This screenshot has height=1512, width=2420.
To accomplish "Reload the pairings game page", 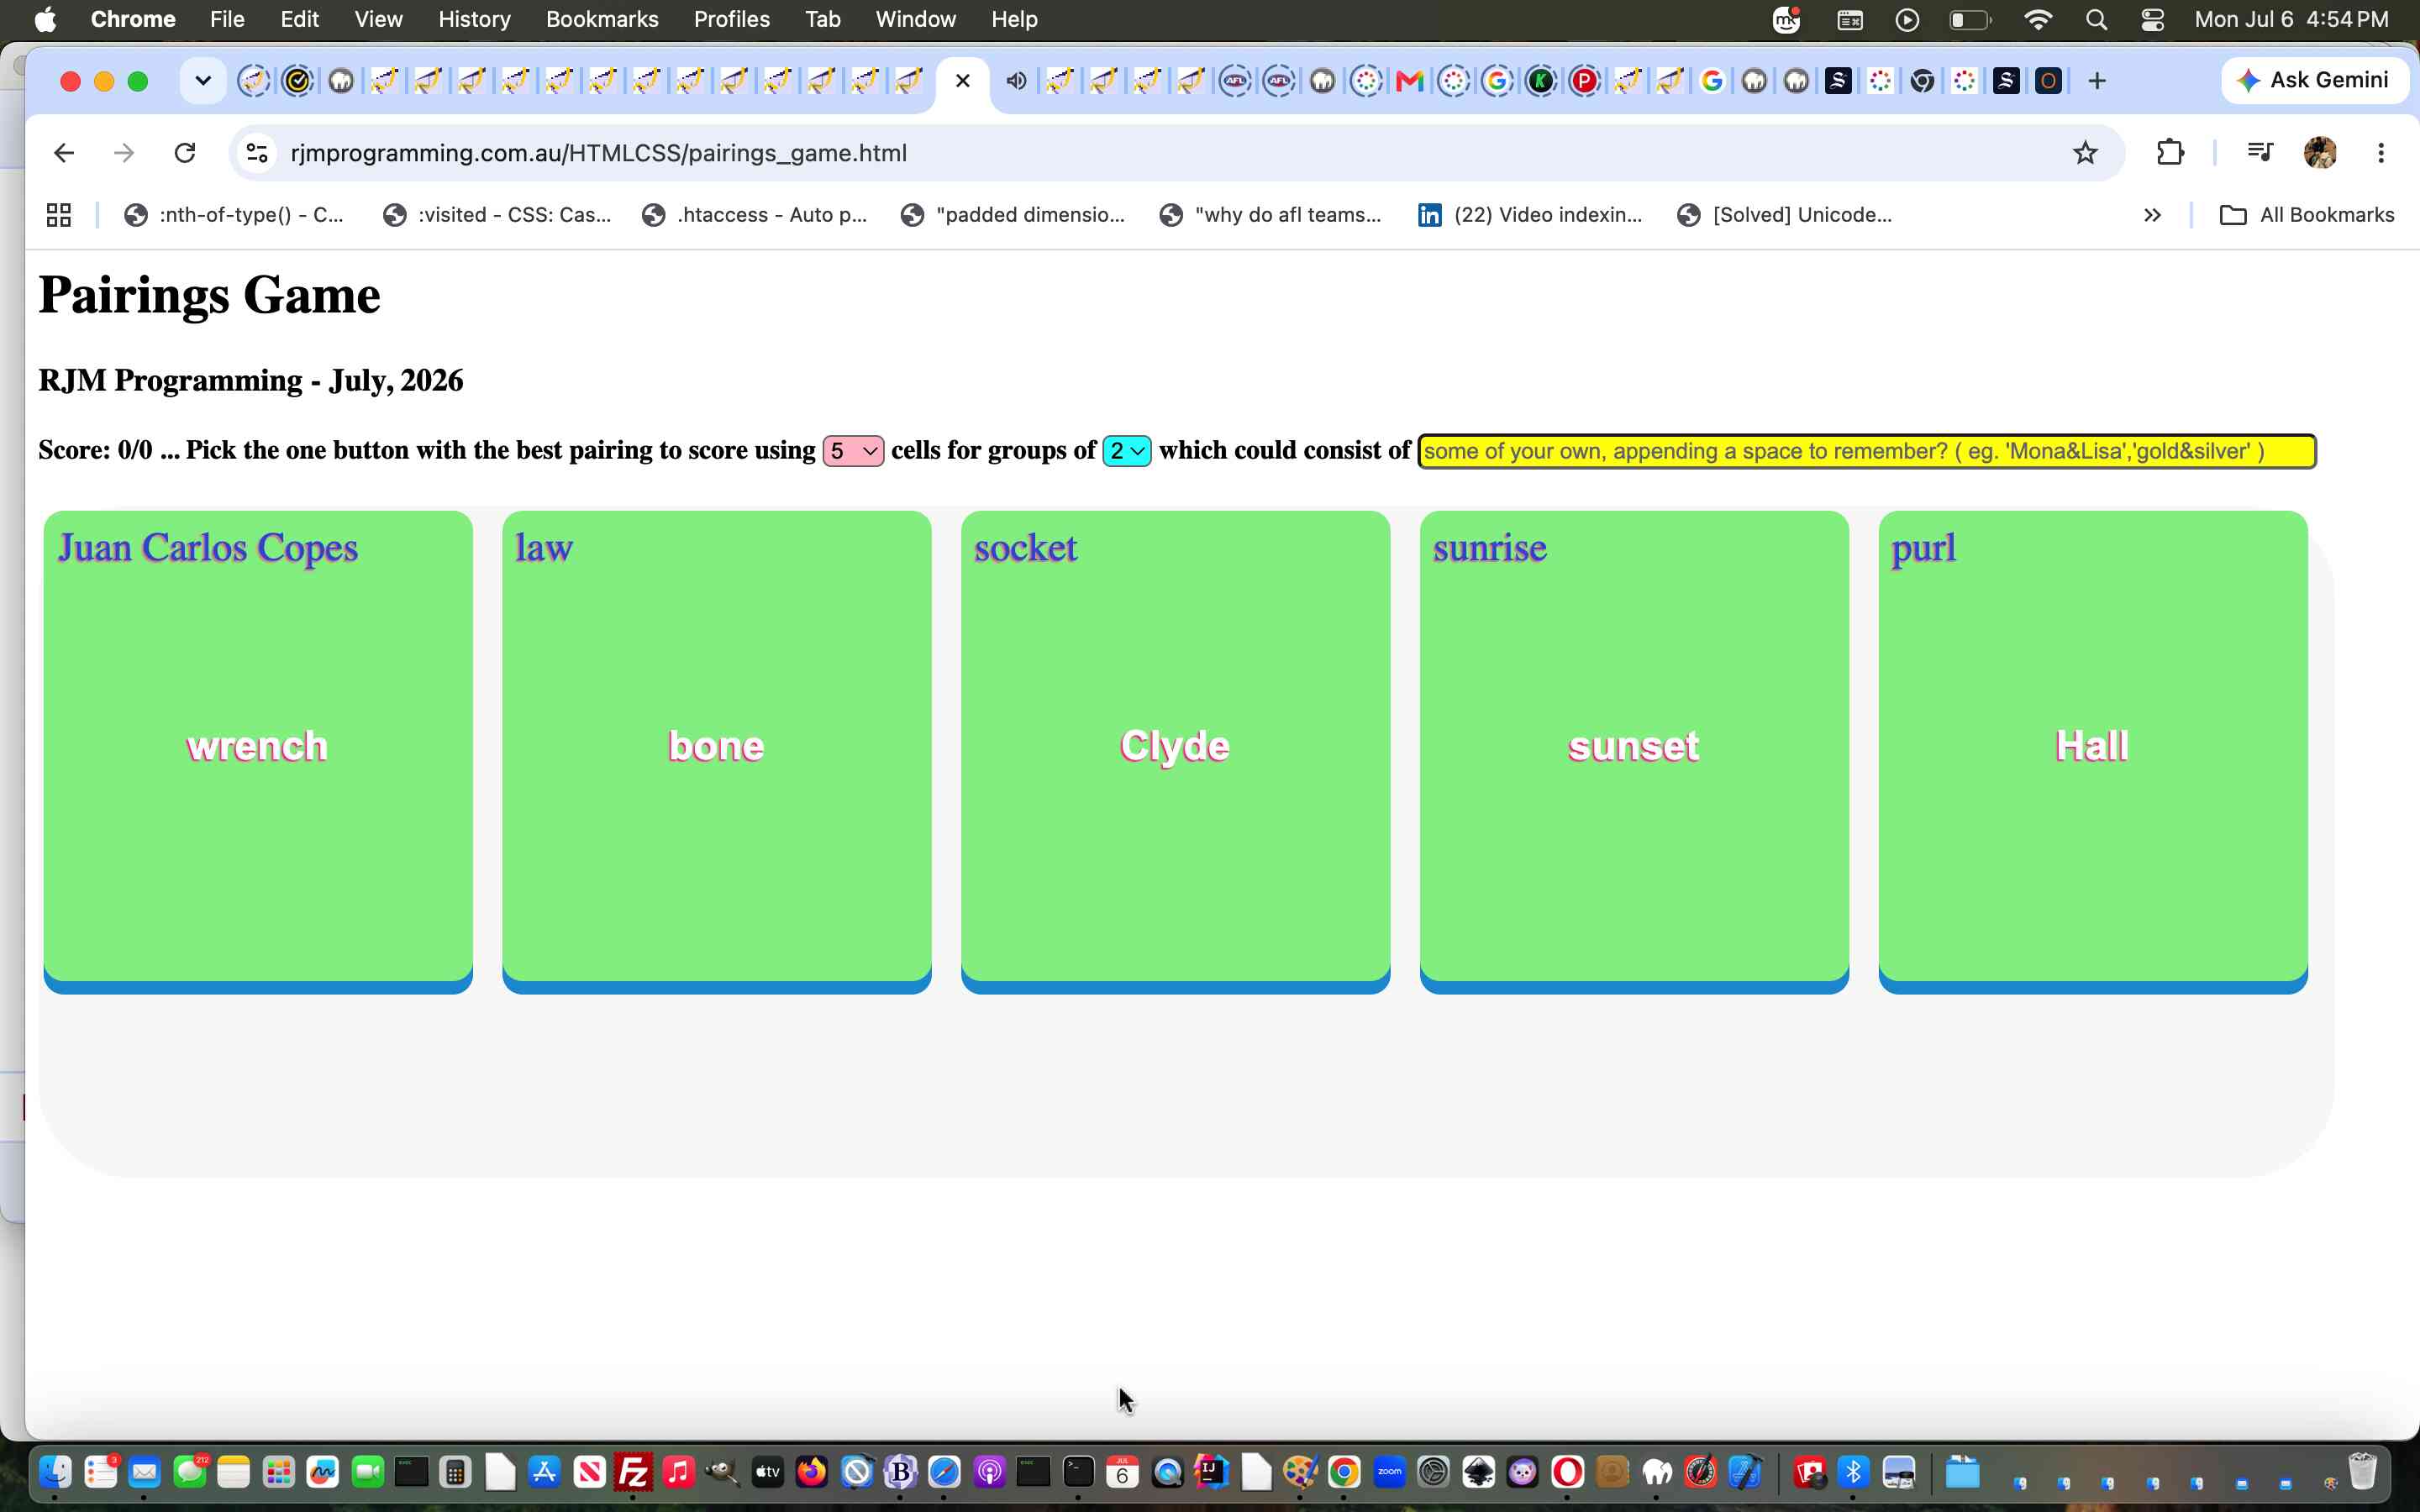I will click(185, 153).
